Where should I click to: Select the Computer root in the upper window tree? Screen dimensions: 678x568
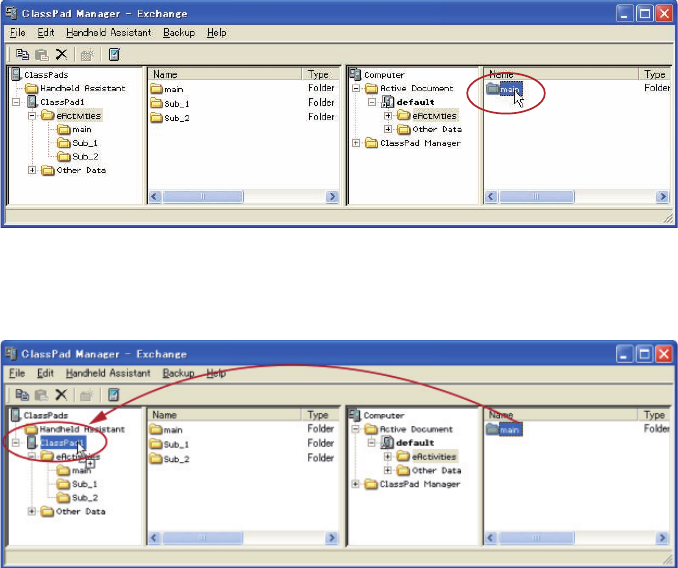coord(377,75)
